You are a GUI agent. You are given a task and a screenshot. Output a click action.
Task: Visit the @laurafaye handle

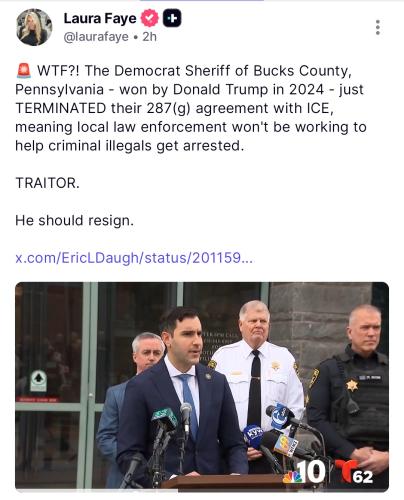[x=96, y=37]
